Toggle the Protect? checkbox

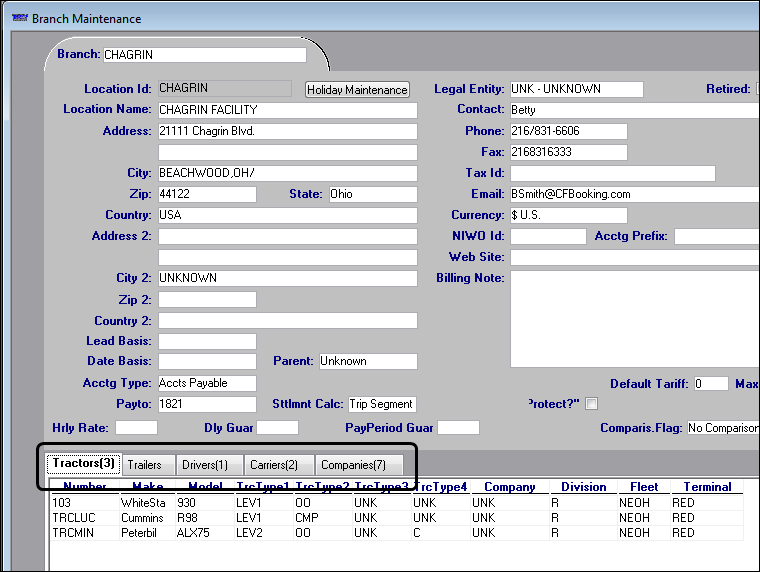591,404
